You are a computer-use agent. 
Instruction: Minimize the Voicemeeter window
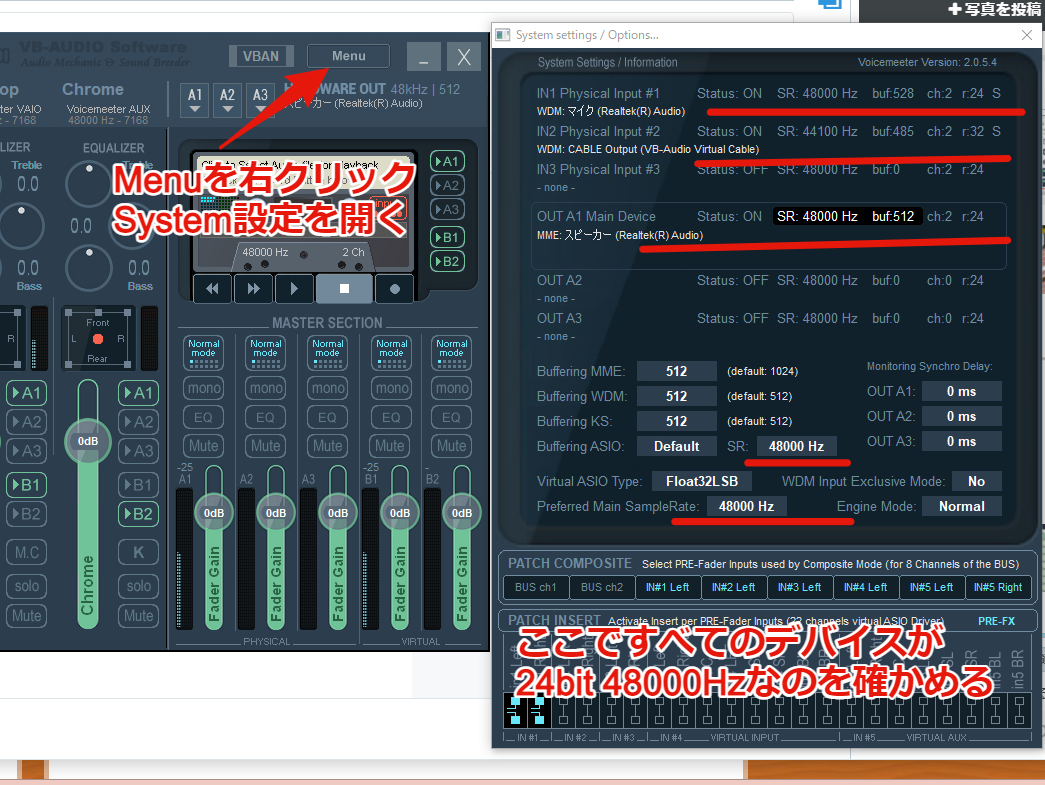[x=423, y=57]
